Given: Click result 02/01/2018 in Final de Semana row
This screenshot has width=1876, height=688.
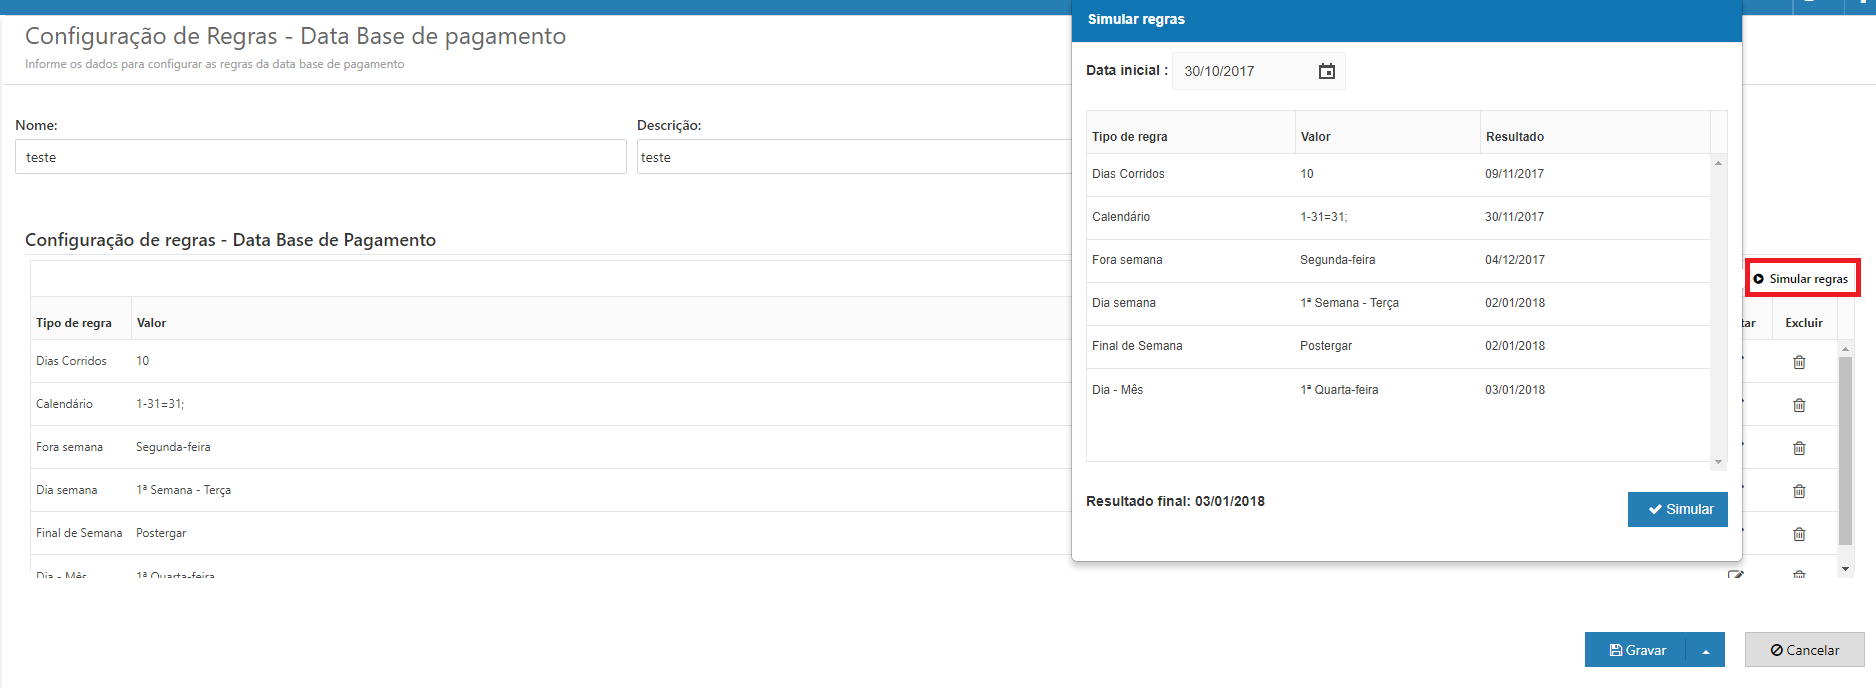Looking at the screenshot, I should click(x=1514, y=346).
